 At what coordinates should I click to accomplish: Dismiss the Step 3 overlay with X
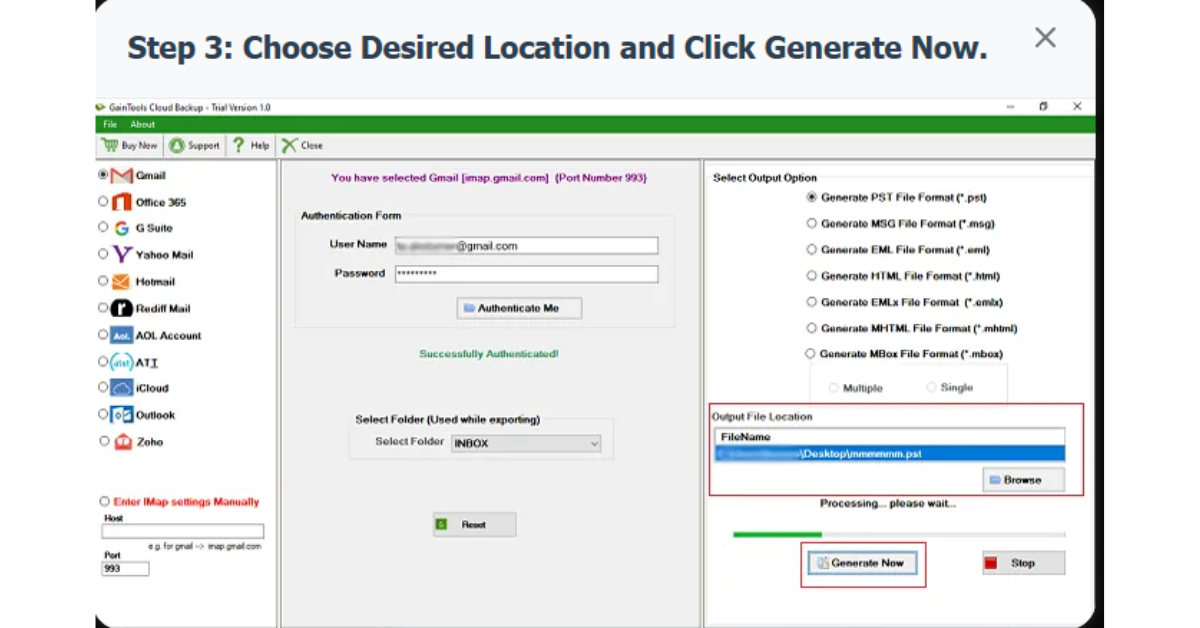[1045, 38]
